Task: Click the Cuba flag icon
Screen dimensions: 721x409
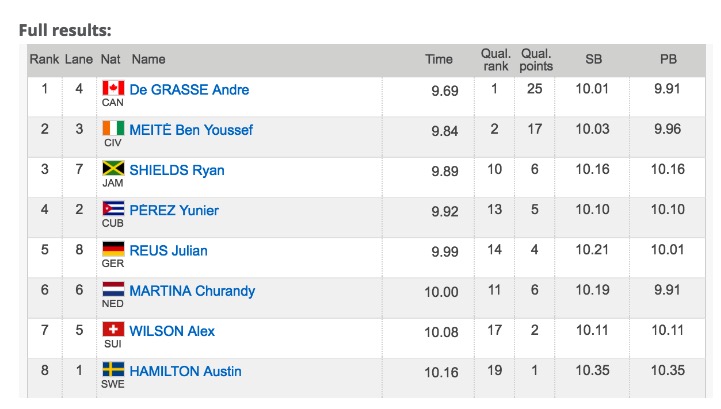Action: point(113,208)
